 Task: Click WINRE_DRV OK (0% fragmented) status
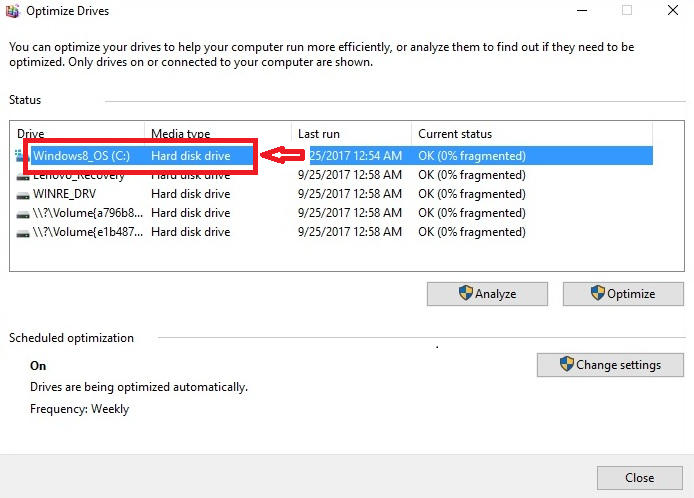pos(472,194)
